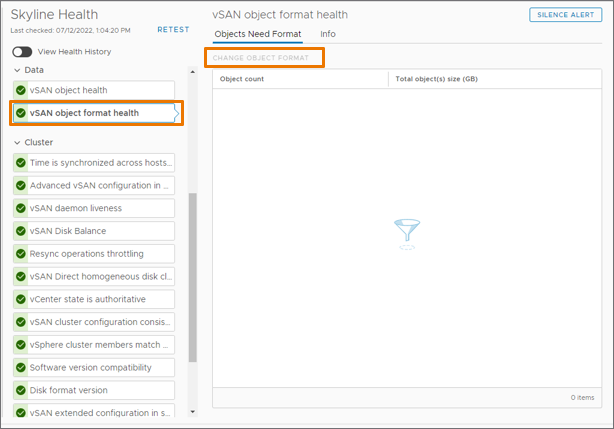Click the Retest link

click(x=173, y=30)
